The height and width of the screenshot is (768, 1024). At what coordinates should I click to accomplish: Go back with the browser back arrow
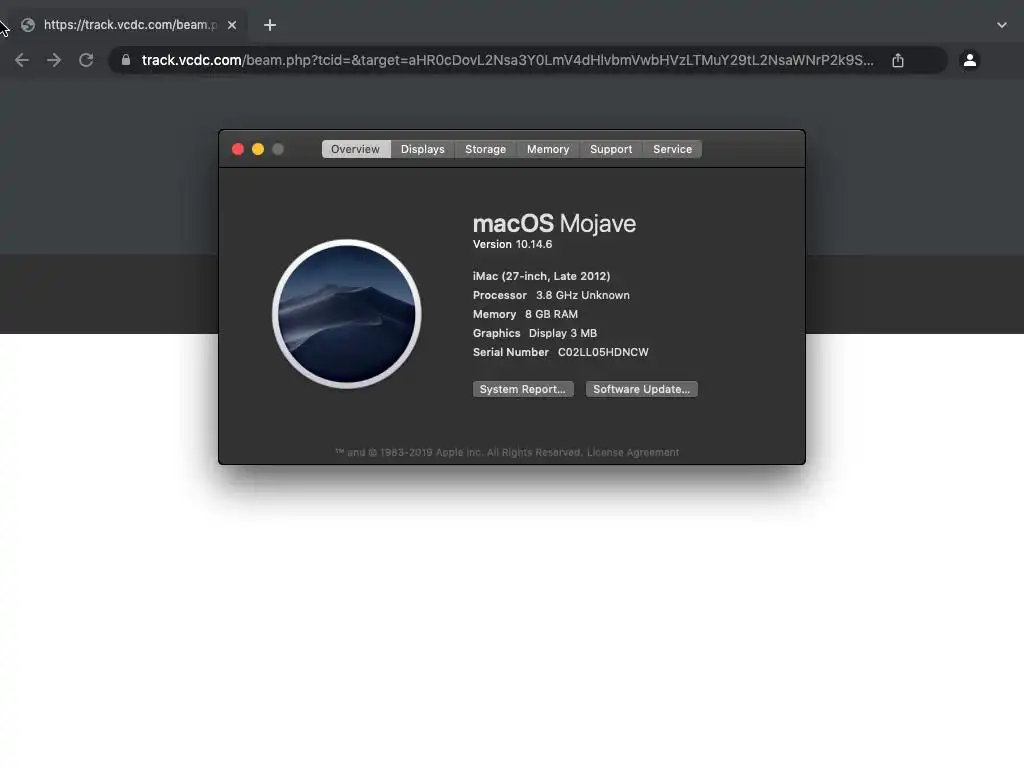(22, 60)
